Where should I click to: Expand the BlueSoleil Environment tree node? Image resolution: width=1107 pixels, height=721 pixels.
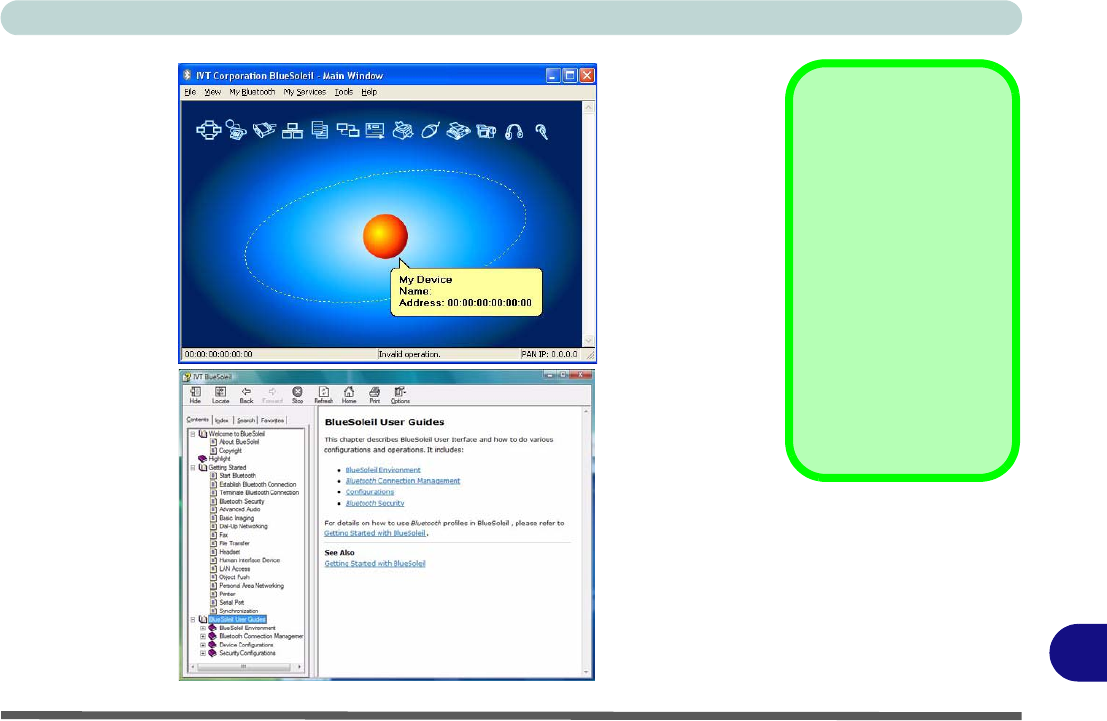pyautogui.click(x=203, y=628)
